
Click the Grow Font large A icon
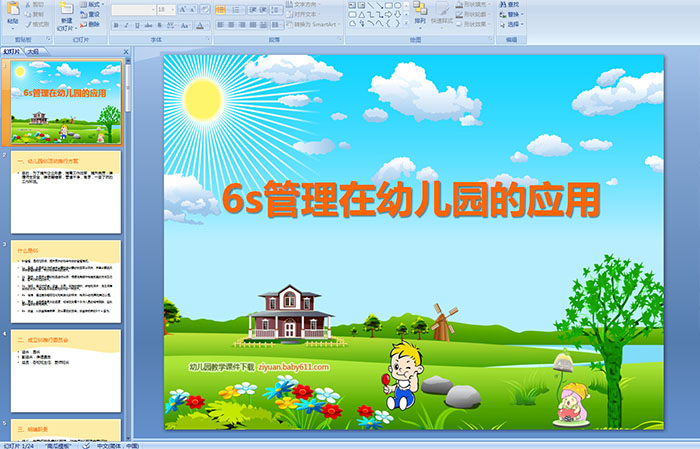[183, 9]
